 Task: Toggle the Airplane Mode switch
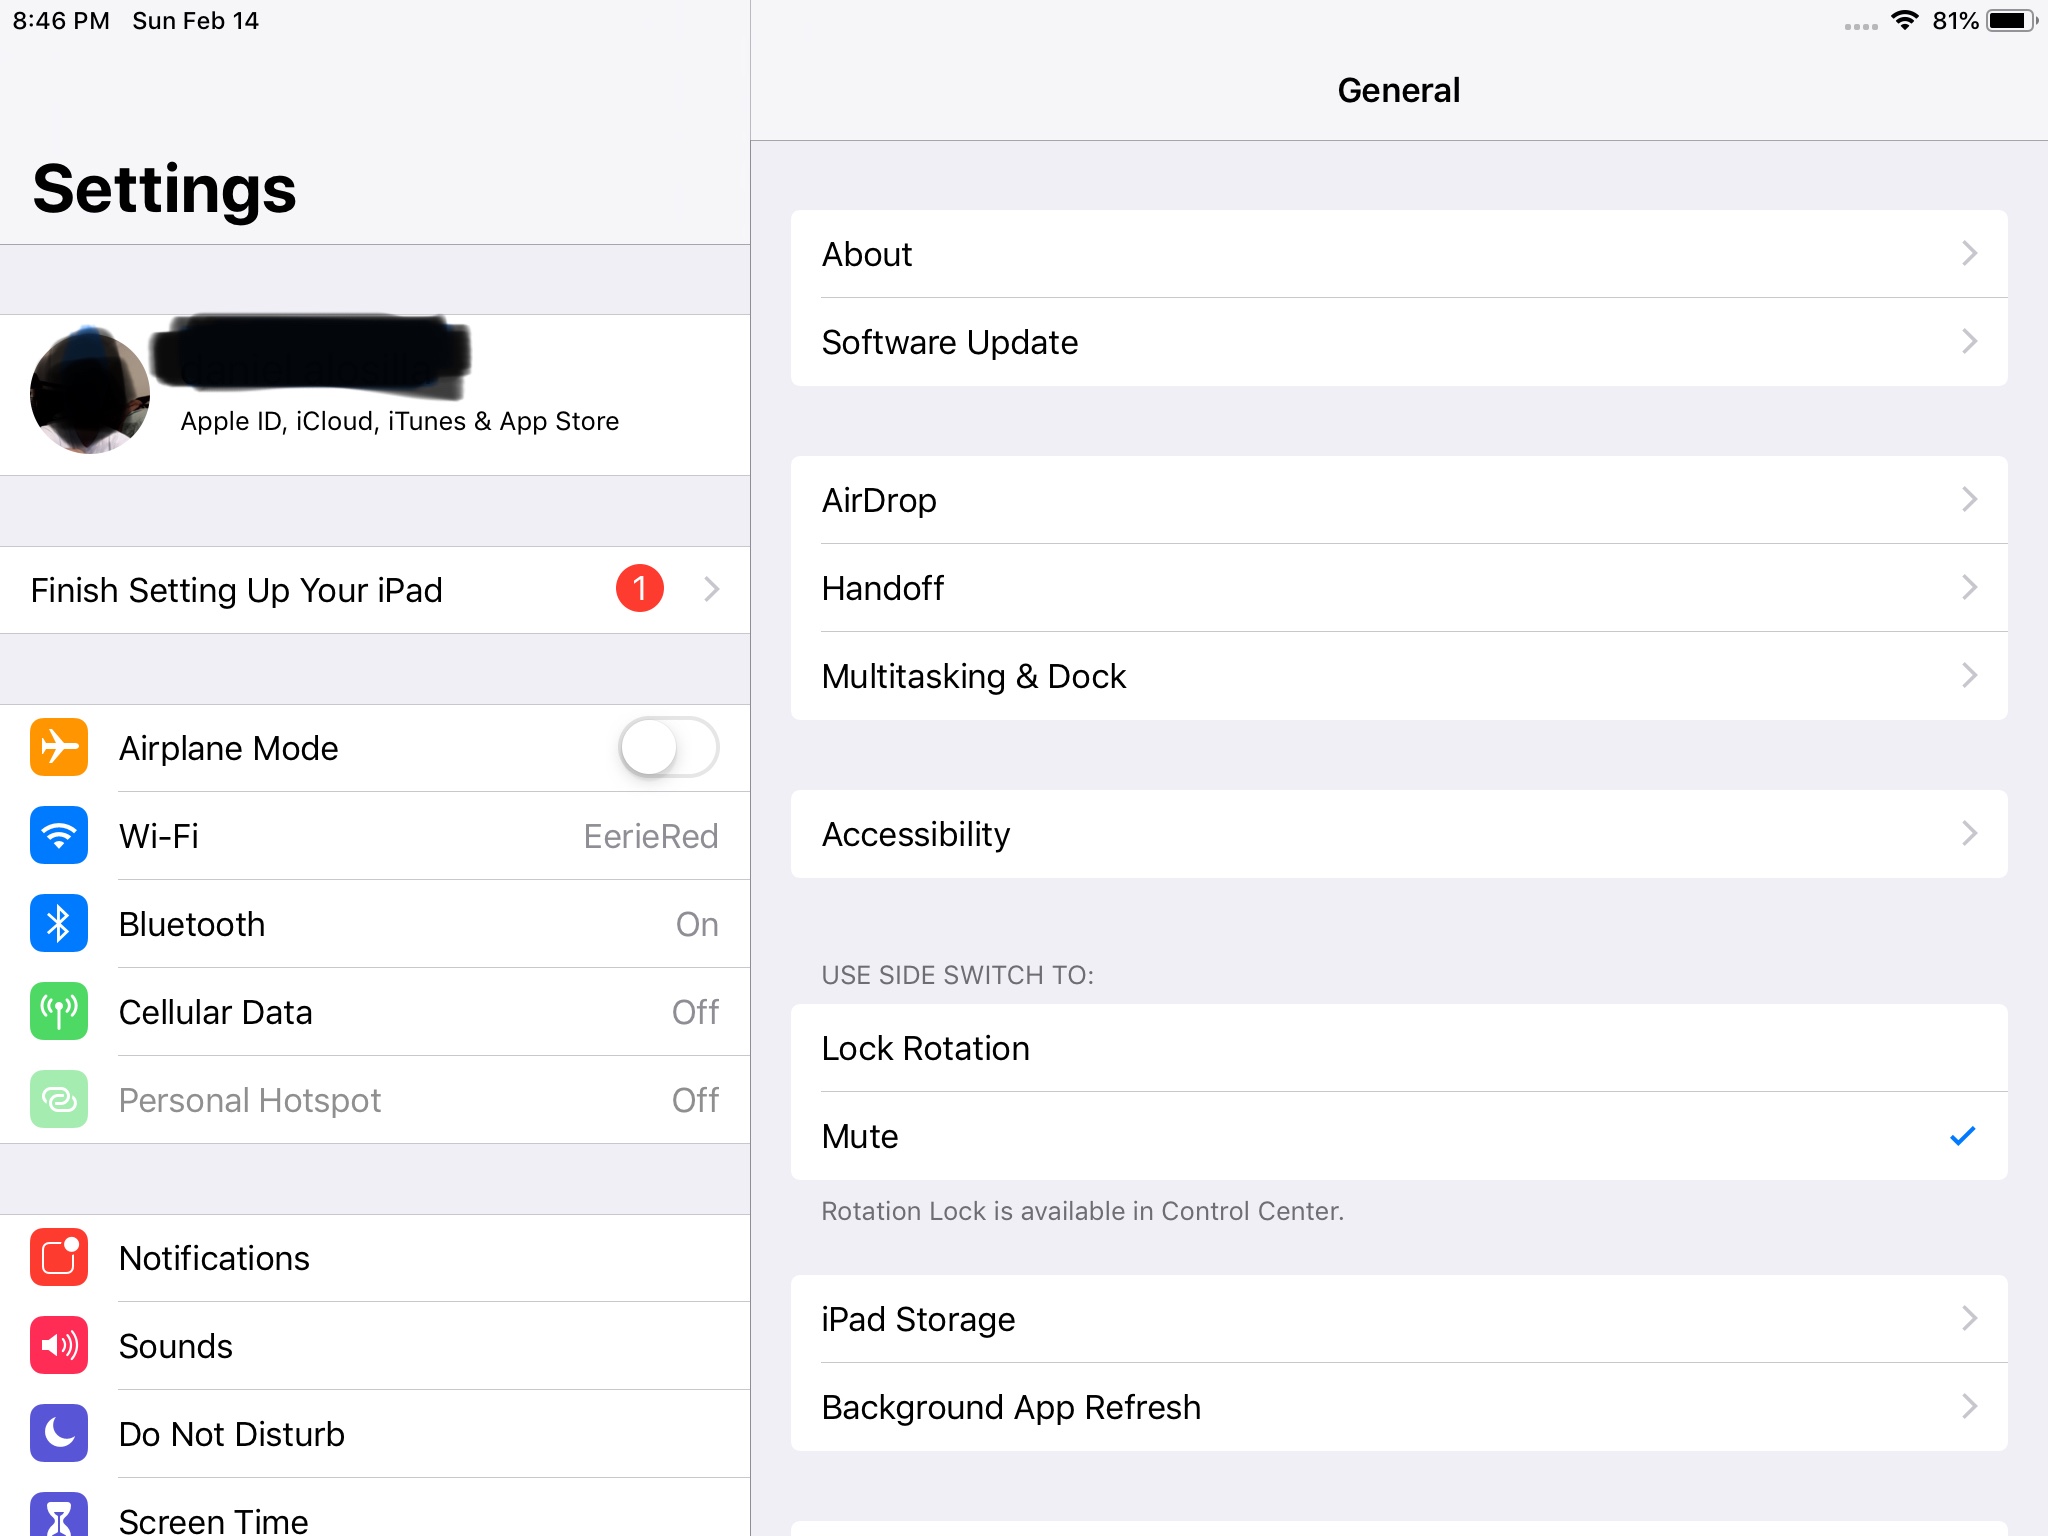pos(668,747)
